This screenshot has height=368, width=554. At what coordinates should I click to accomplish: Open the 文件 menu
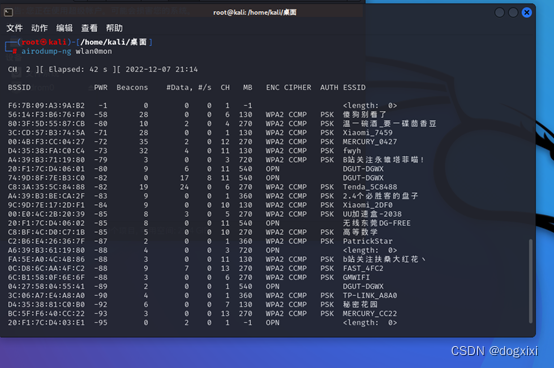[14, 28]
